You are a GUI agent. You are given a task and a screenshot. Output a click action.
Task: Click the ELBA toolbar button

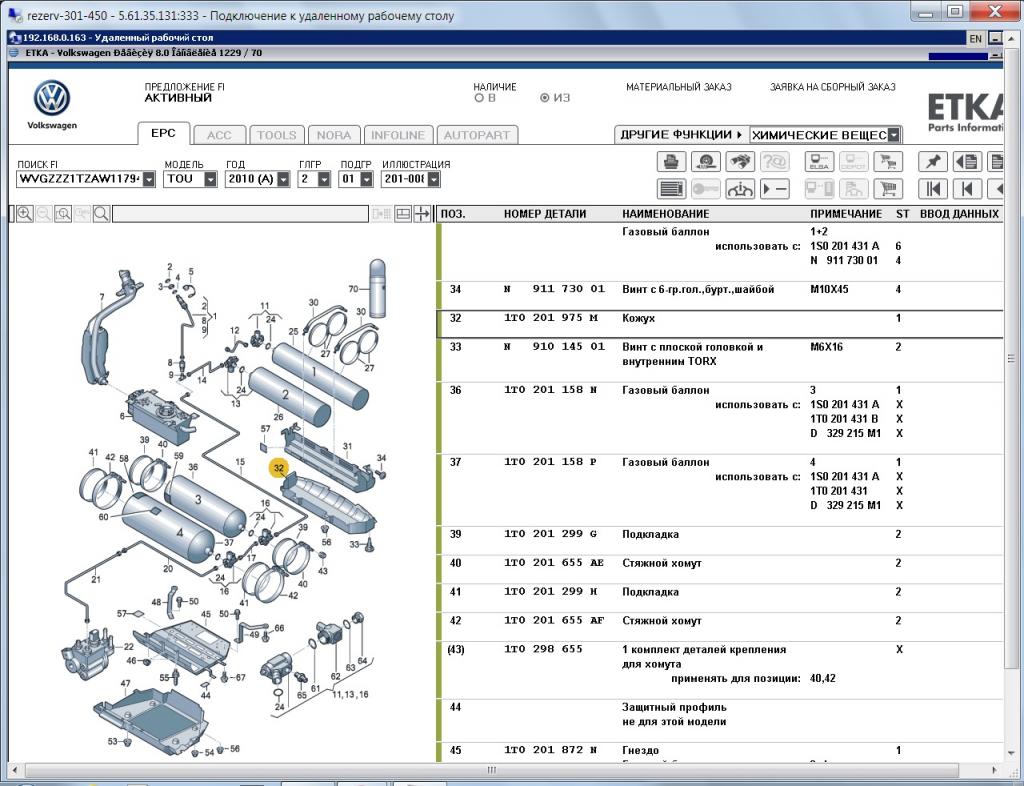tap(819, 161)
